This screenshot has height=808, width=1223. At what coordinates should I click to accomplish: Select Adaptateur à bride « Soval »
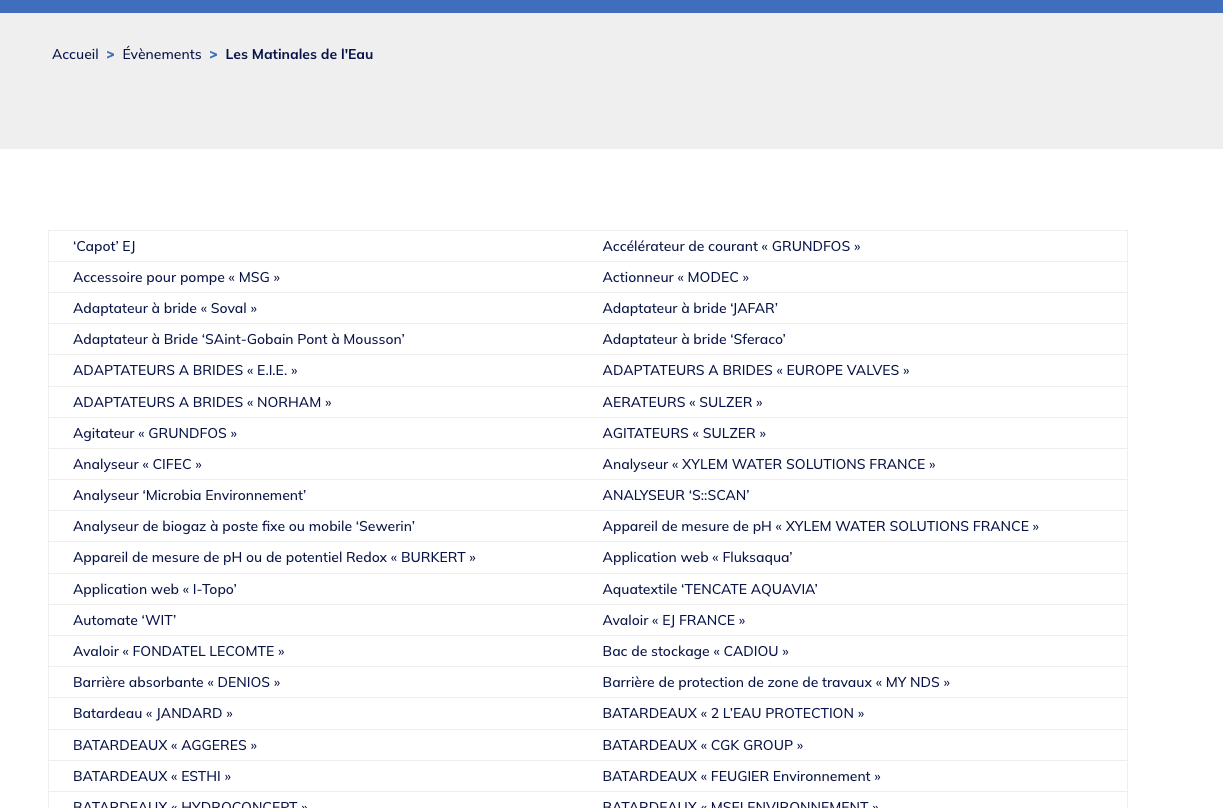tap(165, 308)
